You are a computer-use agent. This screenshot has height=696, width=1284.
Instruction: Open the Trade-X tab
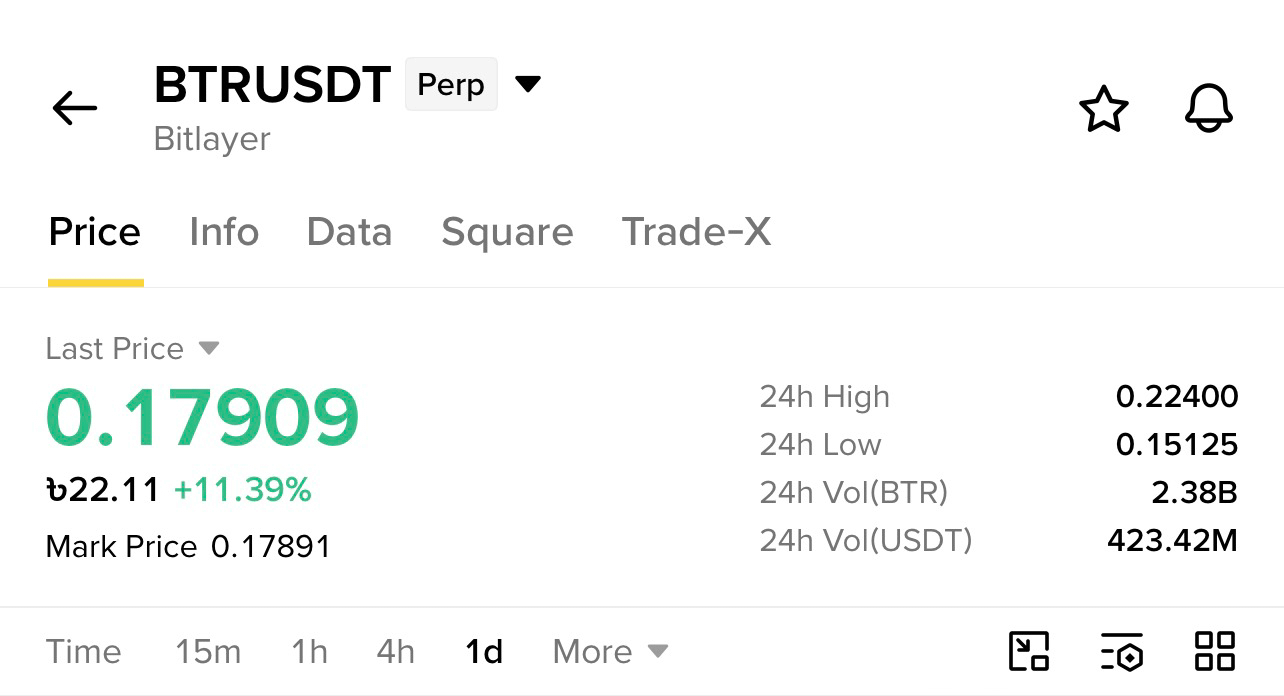[x=696, y=232]
